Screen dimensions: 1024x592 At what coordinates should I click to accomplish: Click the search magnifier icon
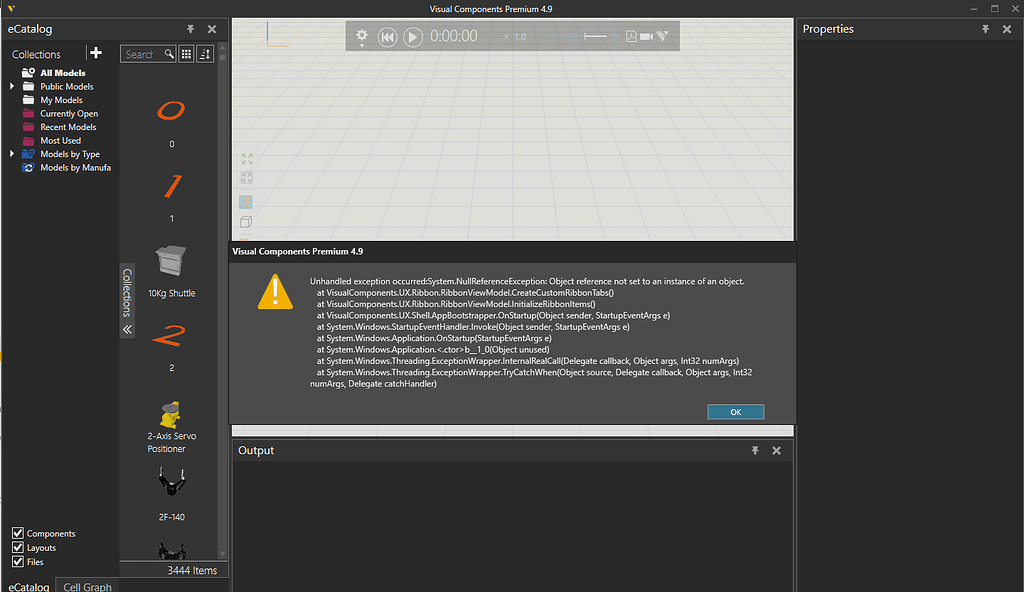(x=169, y=54)
